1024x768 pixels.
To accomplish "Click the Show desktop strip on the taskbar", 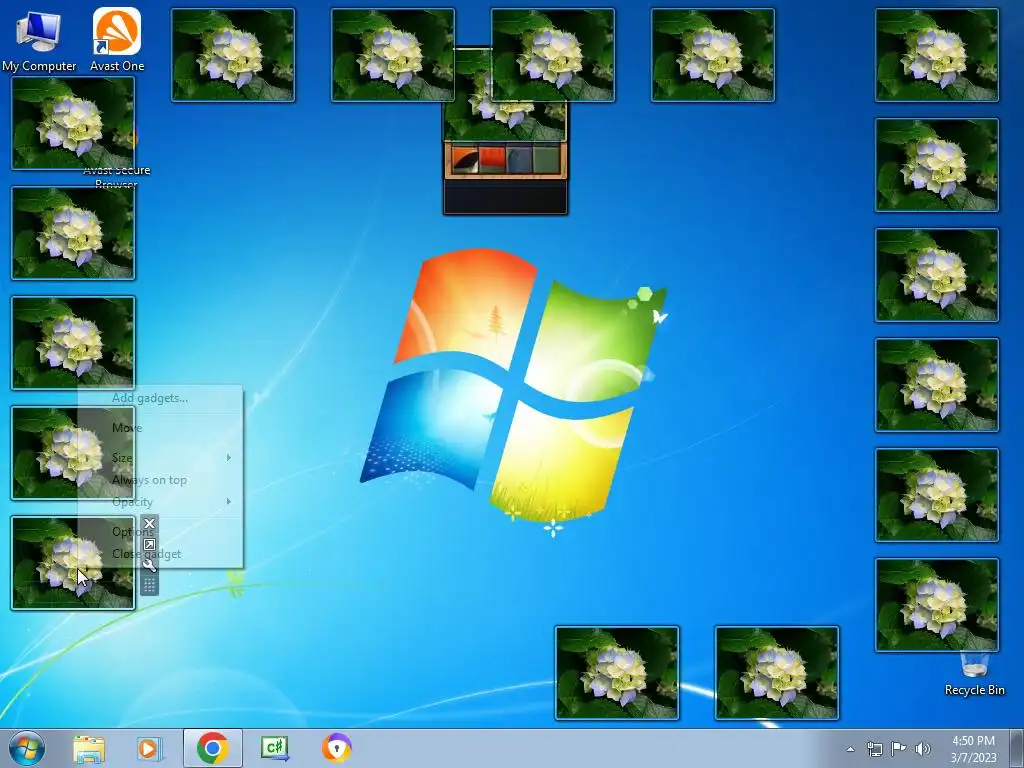I will (x=1017, y=749).
